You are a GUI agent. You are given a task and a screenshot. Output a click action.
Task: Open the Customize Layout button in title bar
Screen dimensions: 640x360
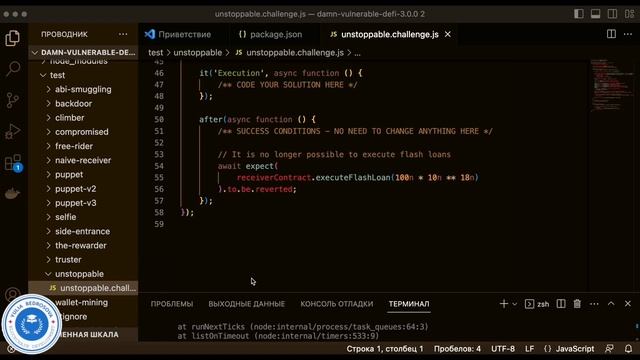tap(629, 14)
